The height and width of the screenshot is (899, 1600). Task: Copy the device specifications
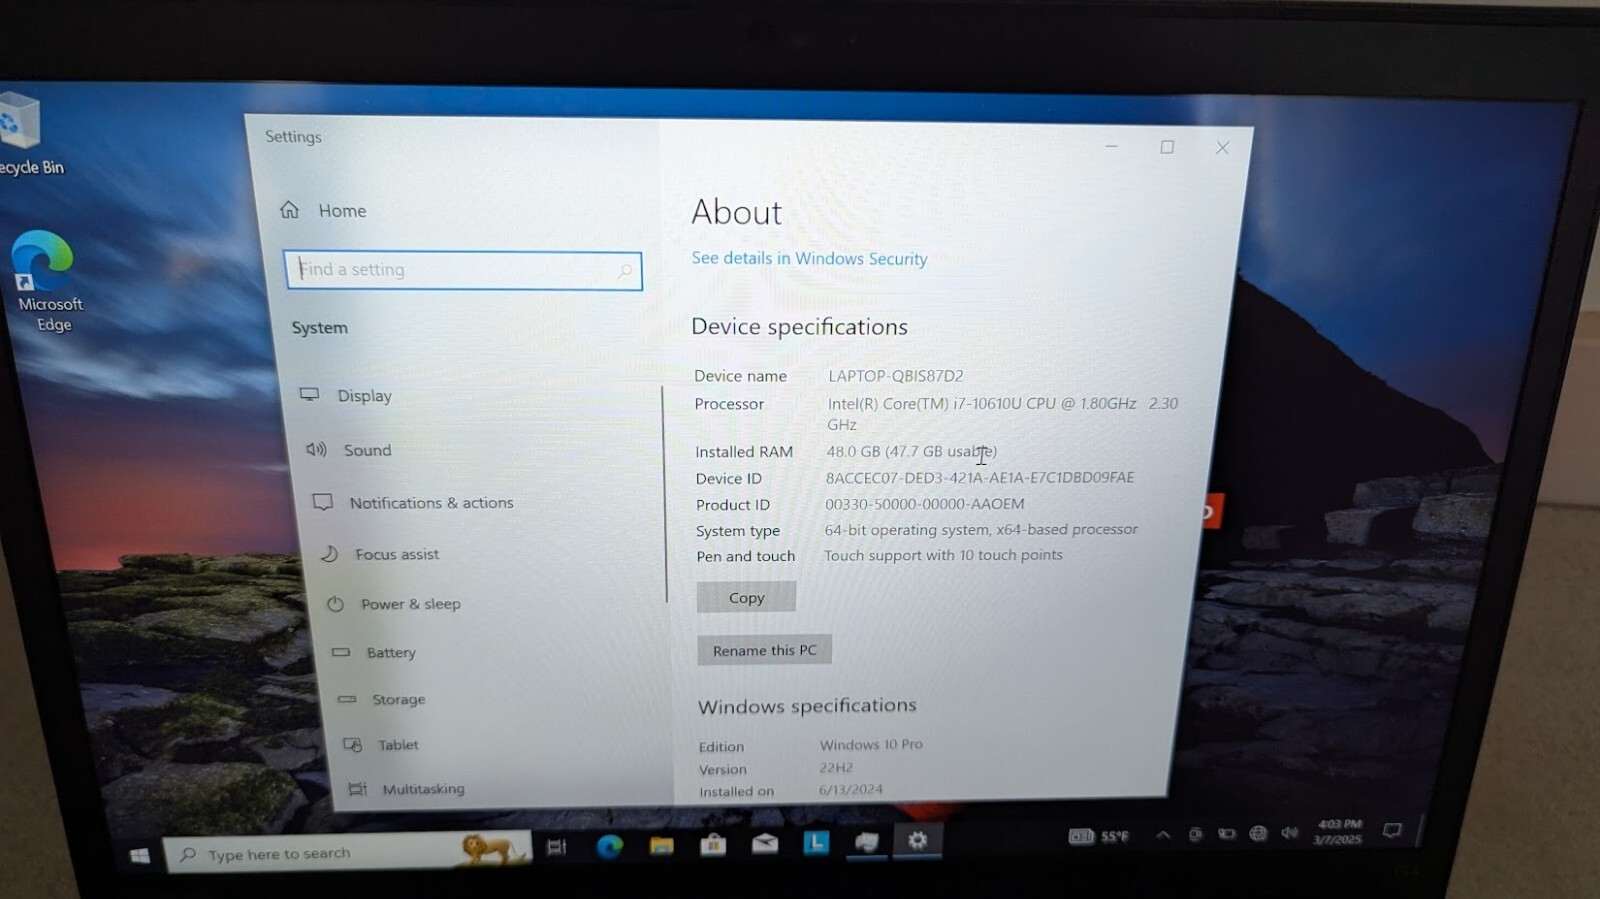tap(746, 597)
